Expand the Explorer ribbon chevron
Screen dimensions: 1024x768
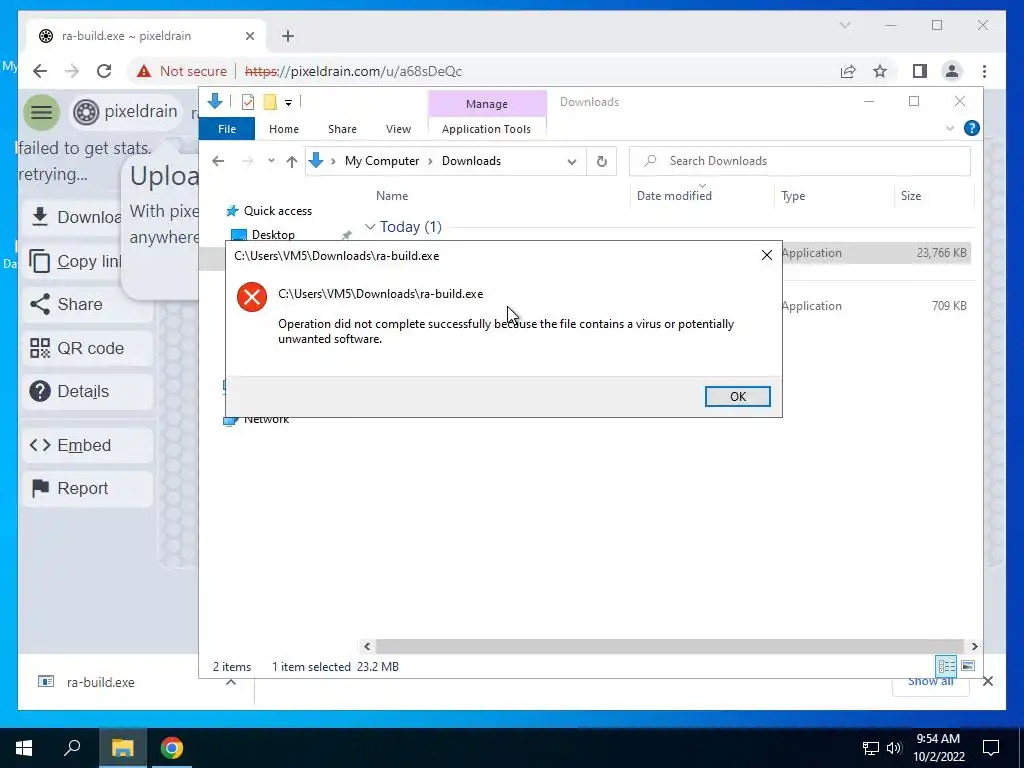pyautogui.click(x=950, y=129)
